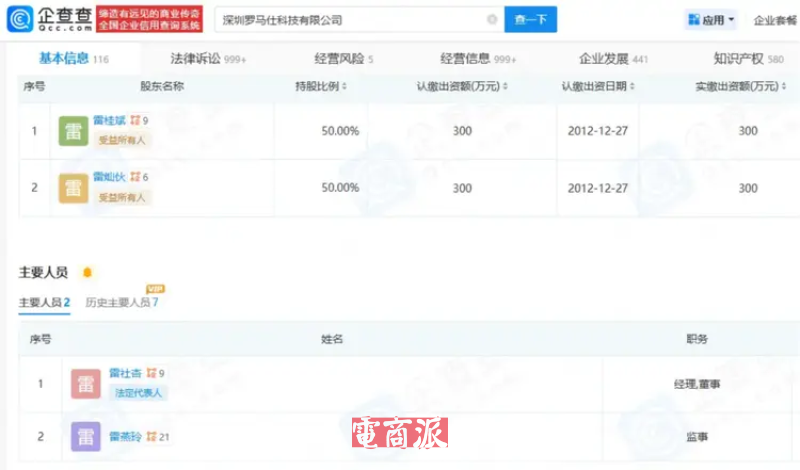Click the grid icon in 应用 button
This screenshot has height=470, width=800.
694,20
